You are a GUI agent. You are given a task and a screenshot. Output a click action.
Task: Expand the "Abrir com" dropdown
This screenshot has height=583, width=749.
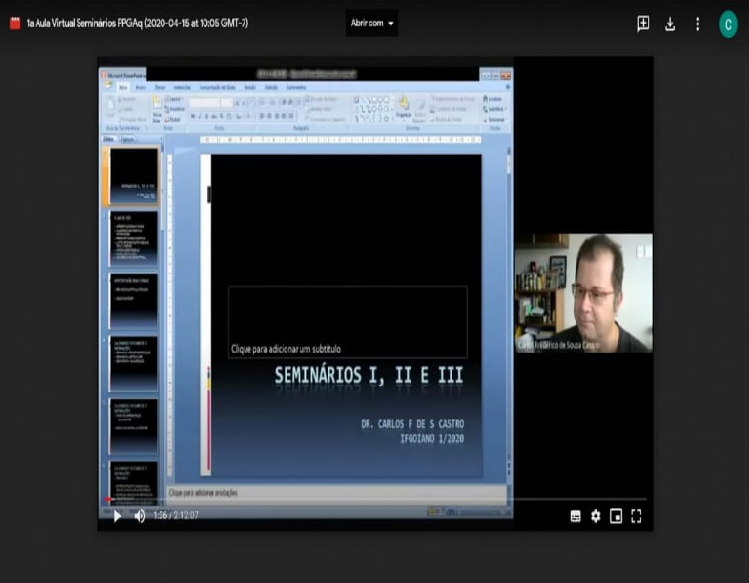372,23
